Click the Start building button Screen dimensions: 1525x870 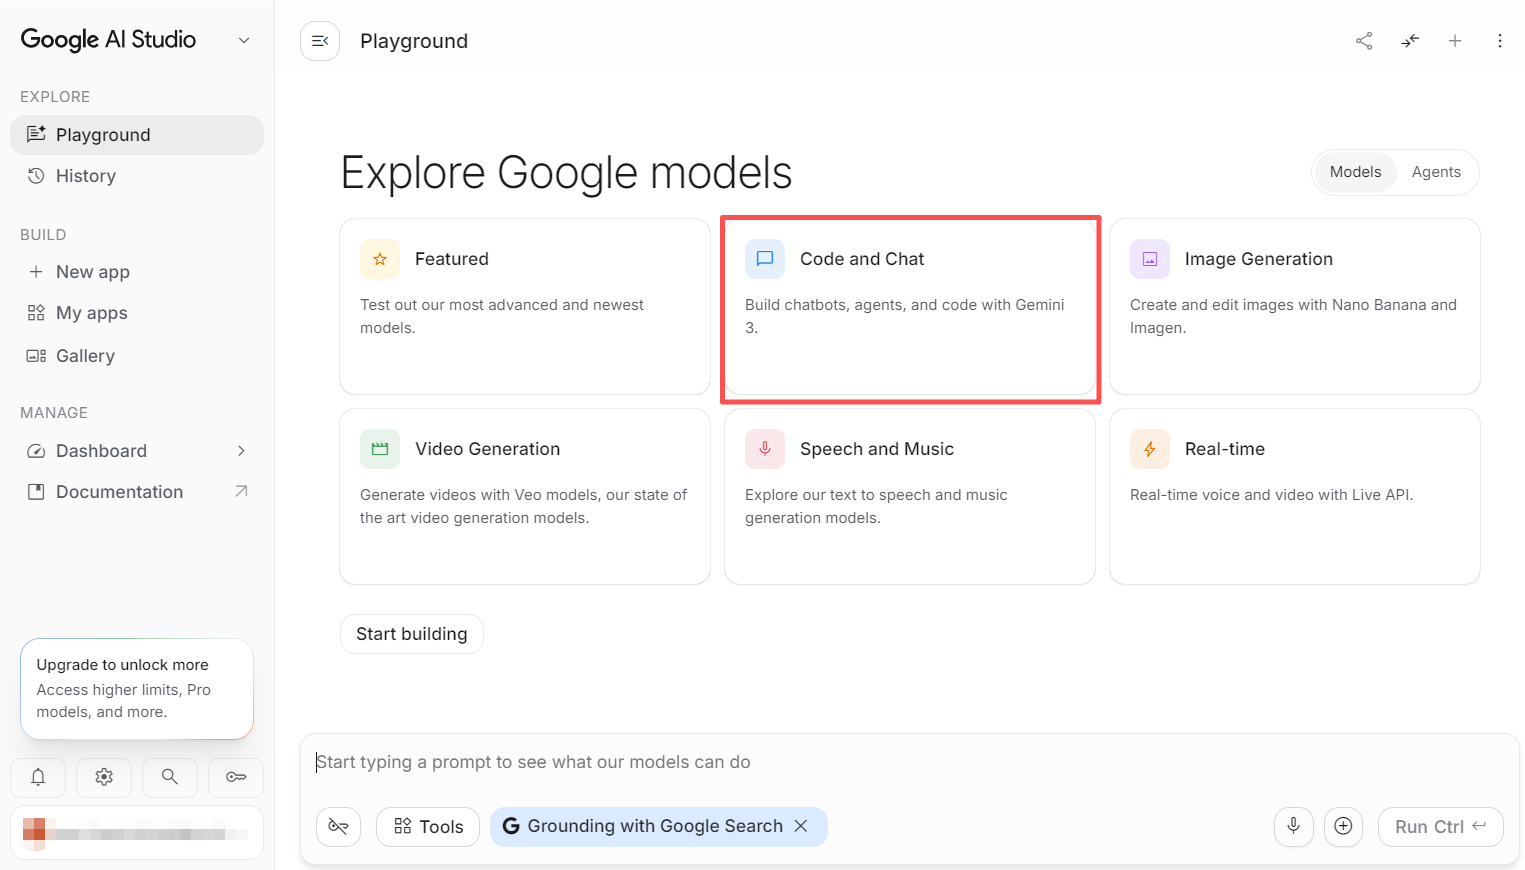point(412,634)
